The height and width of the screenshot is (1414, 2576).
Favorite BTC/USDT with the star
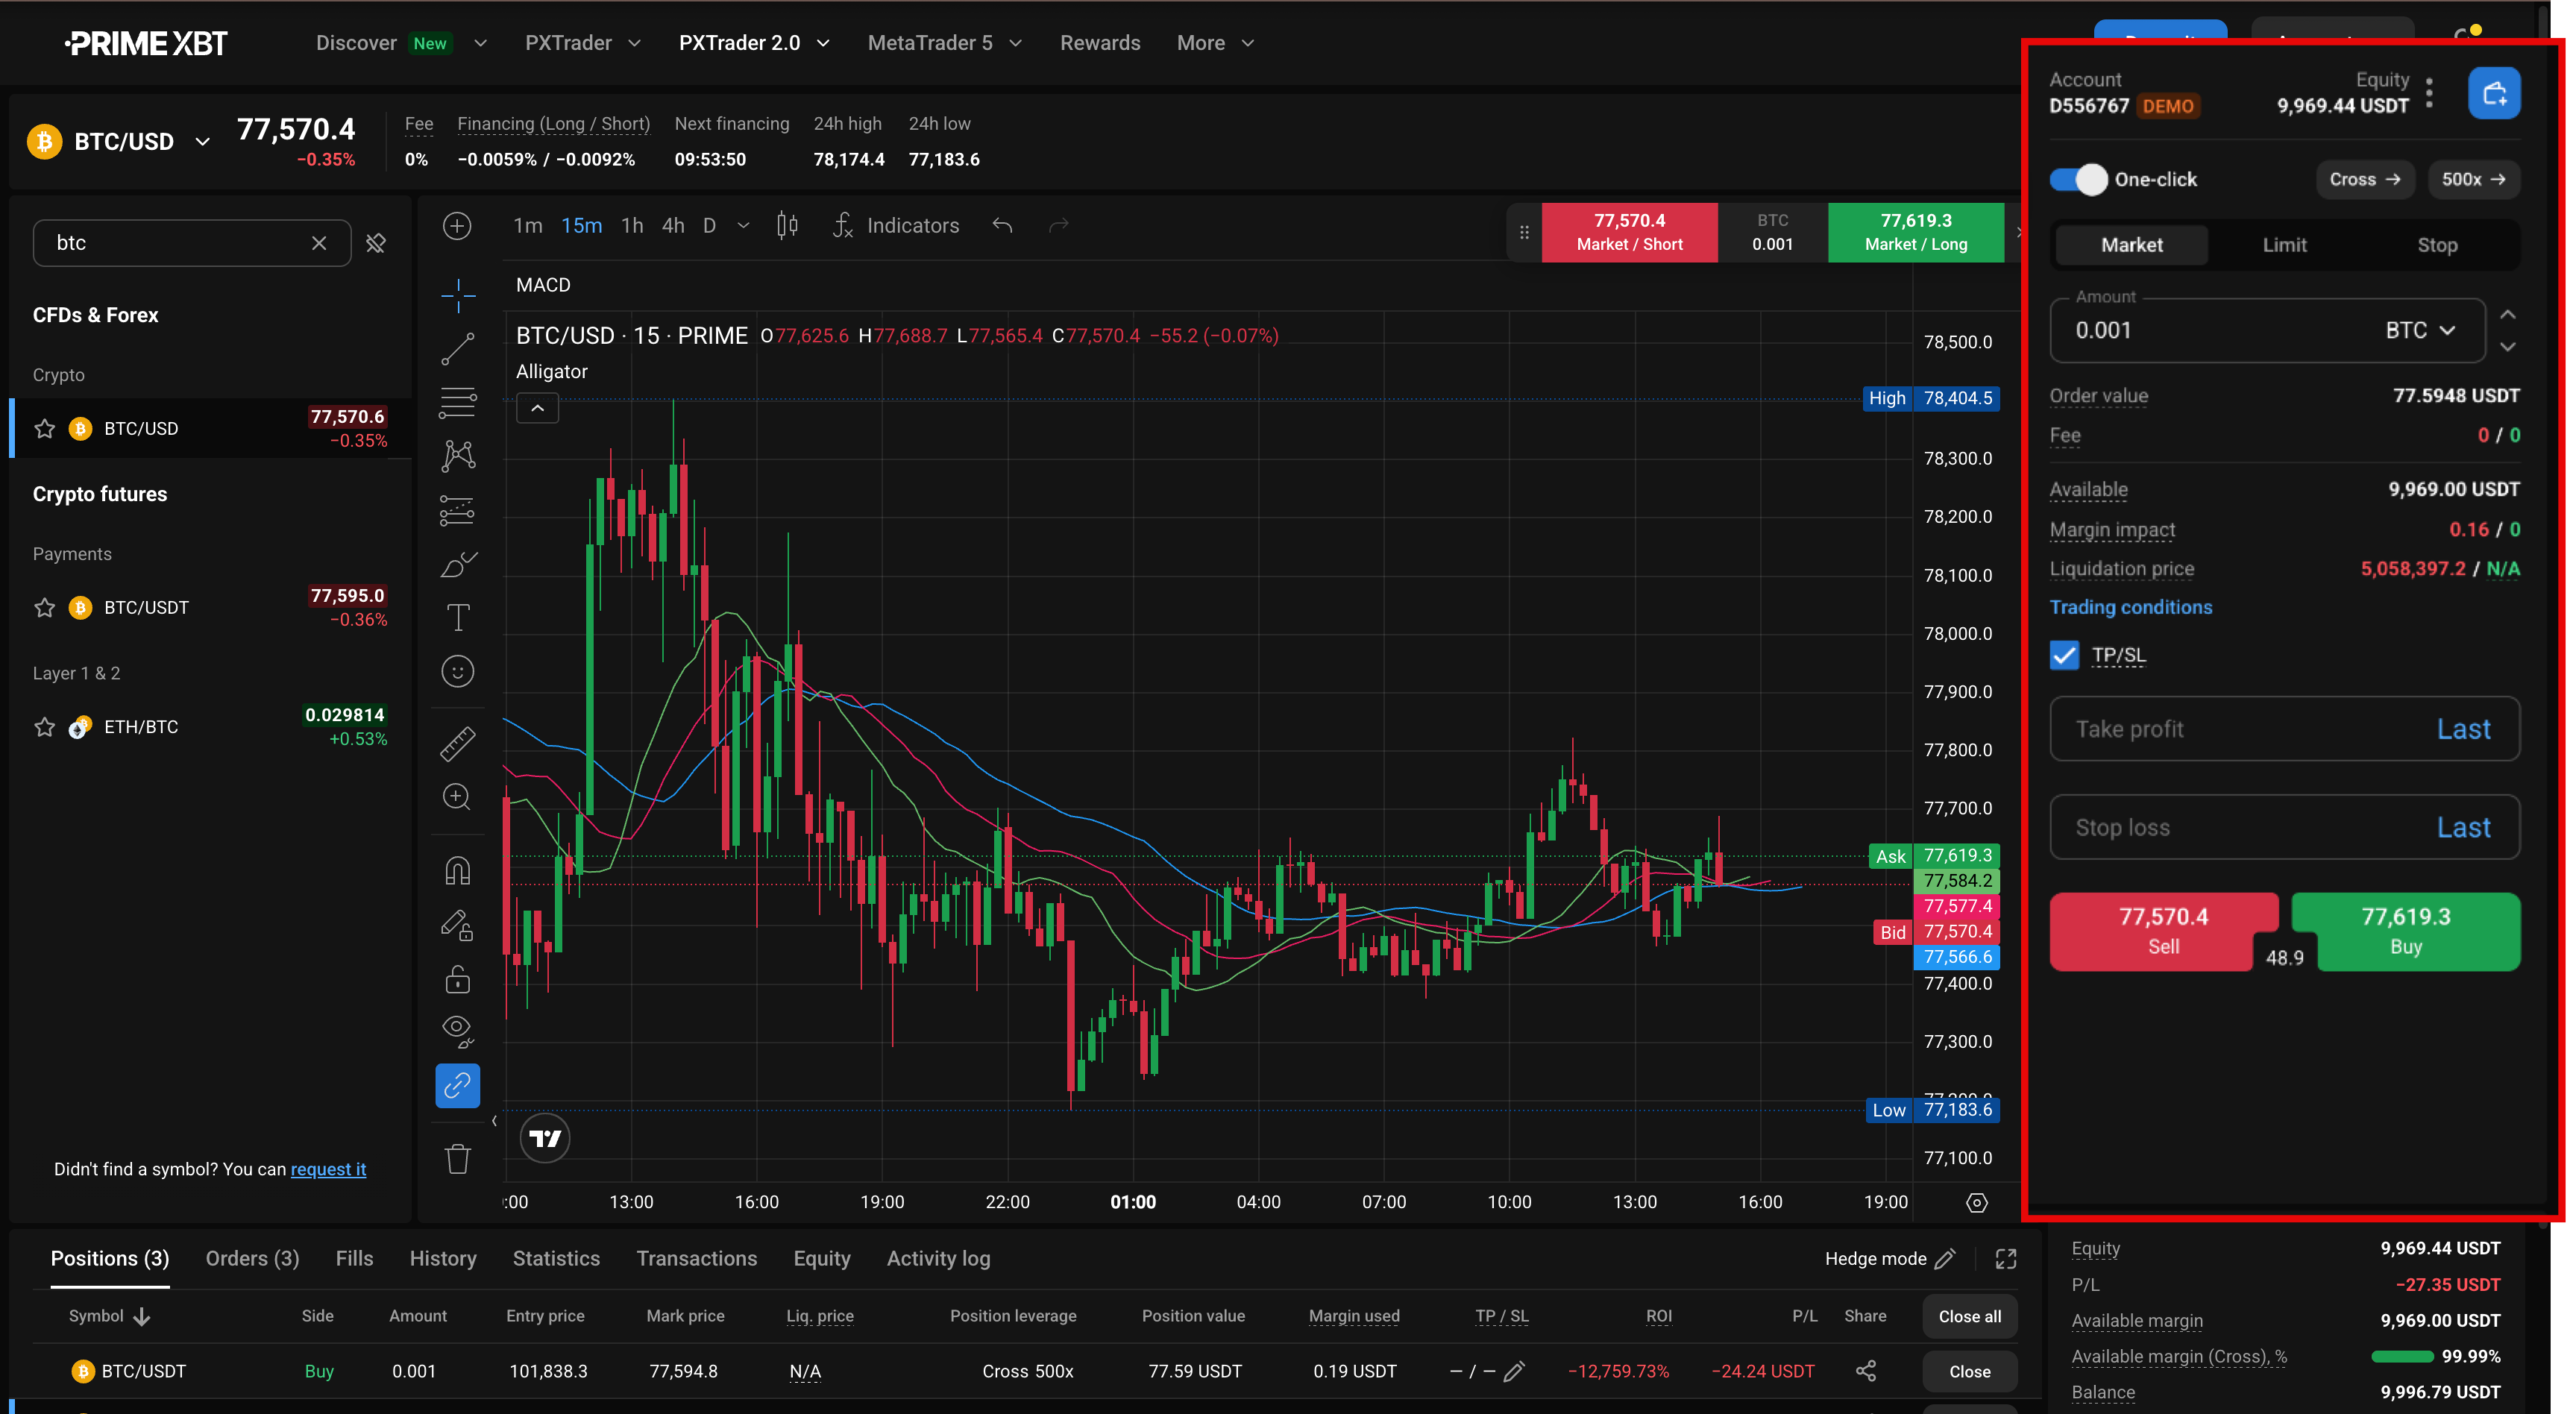[44, 608]
